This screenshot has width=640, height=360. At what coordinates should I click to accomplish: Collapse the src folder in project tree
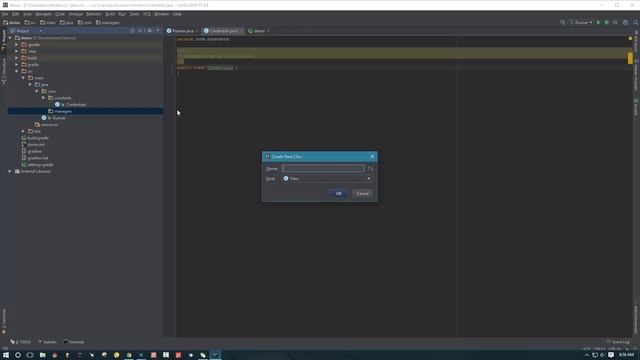click(17, 71)
